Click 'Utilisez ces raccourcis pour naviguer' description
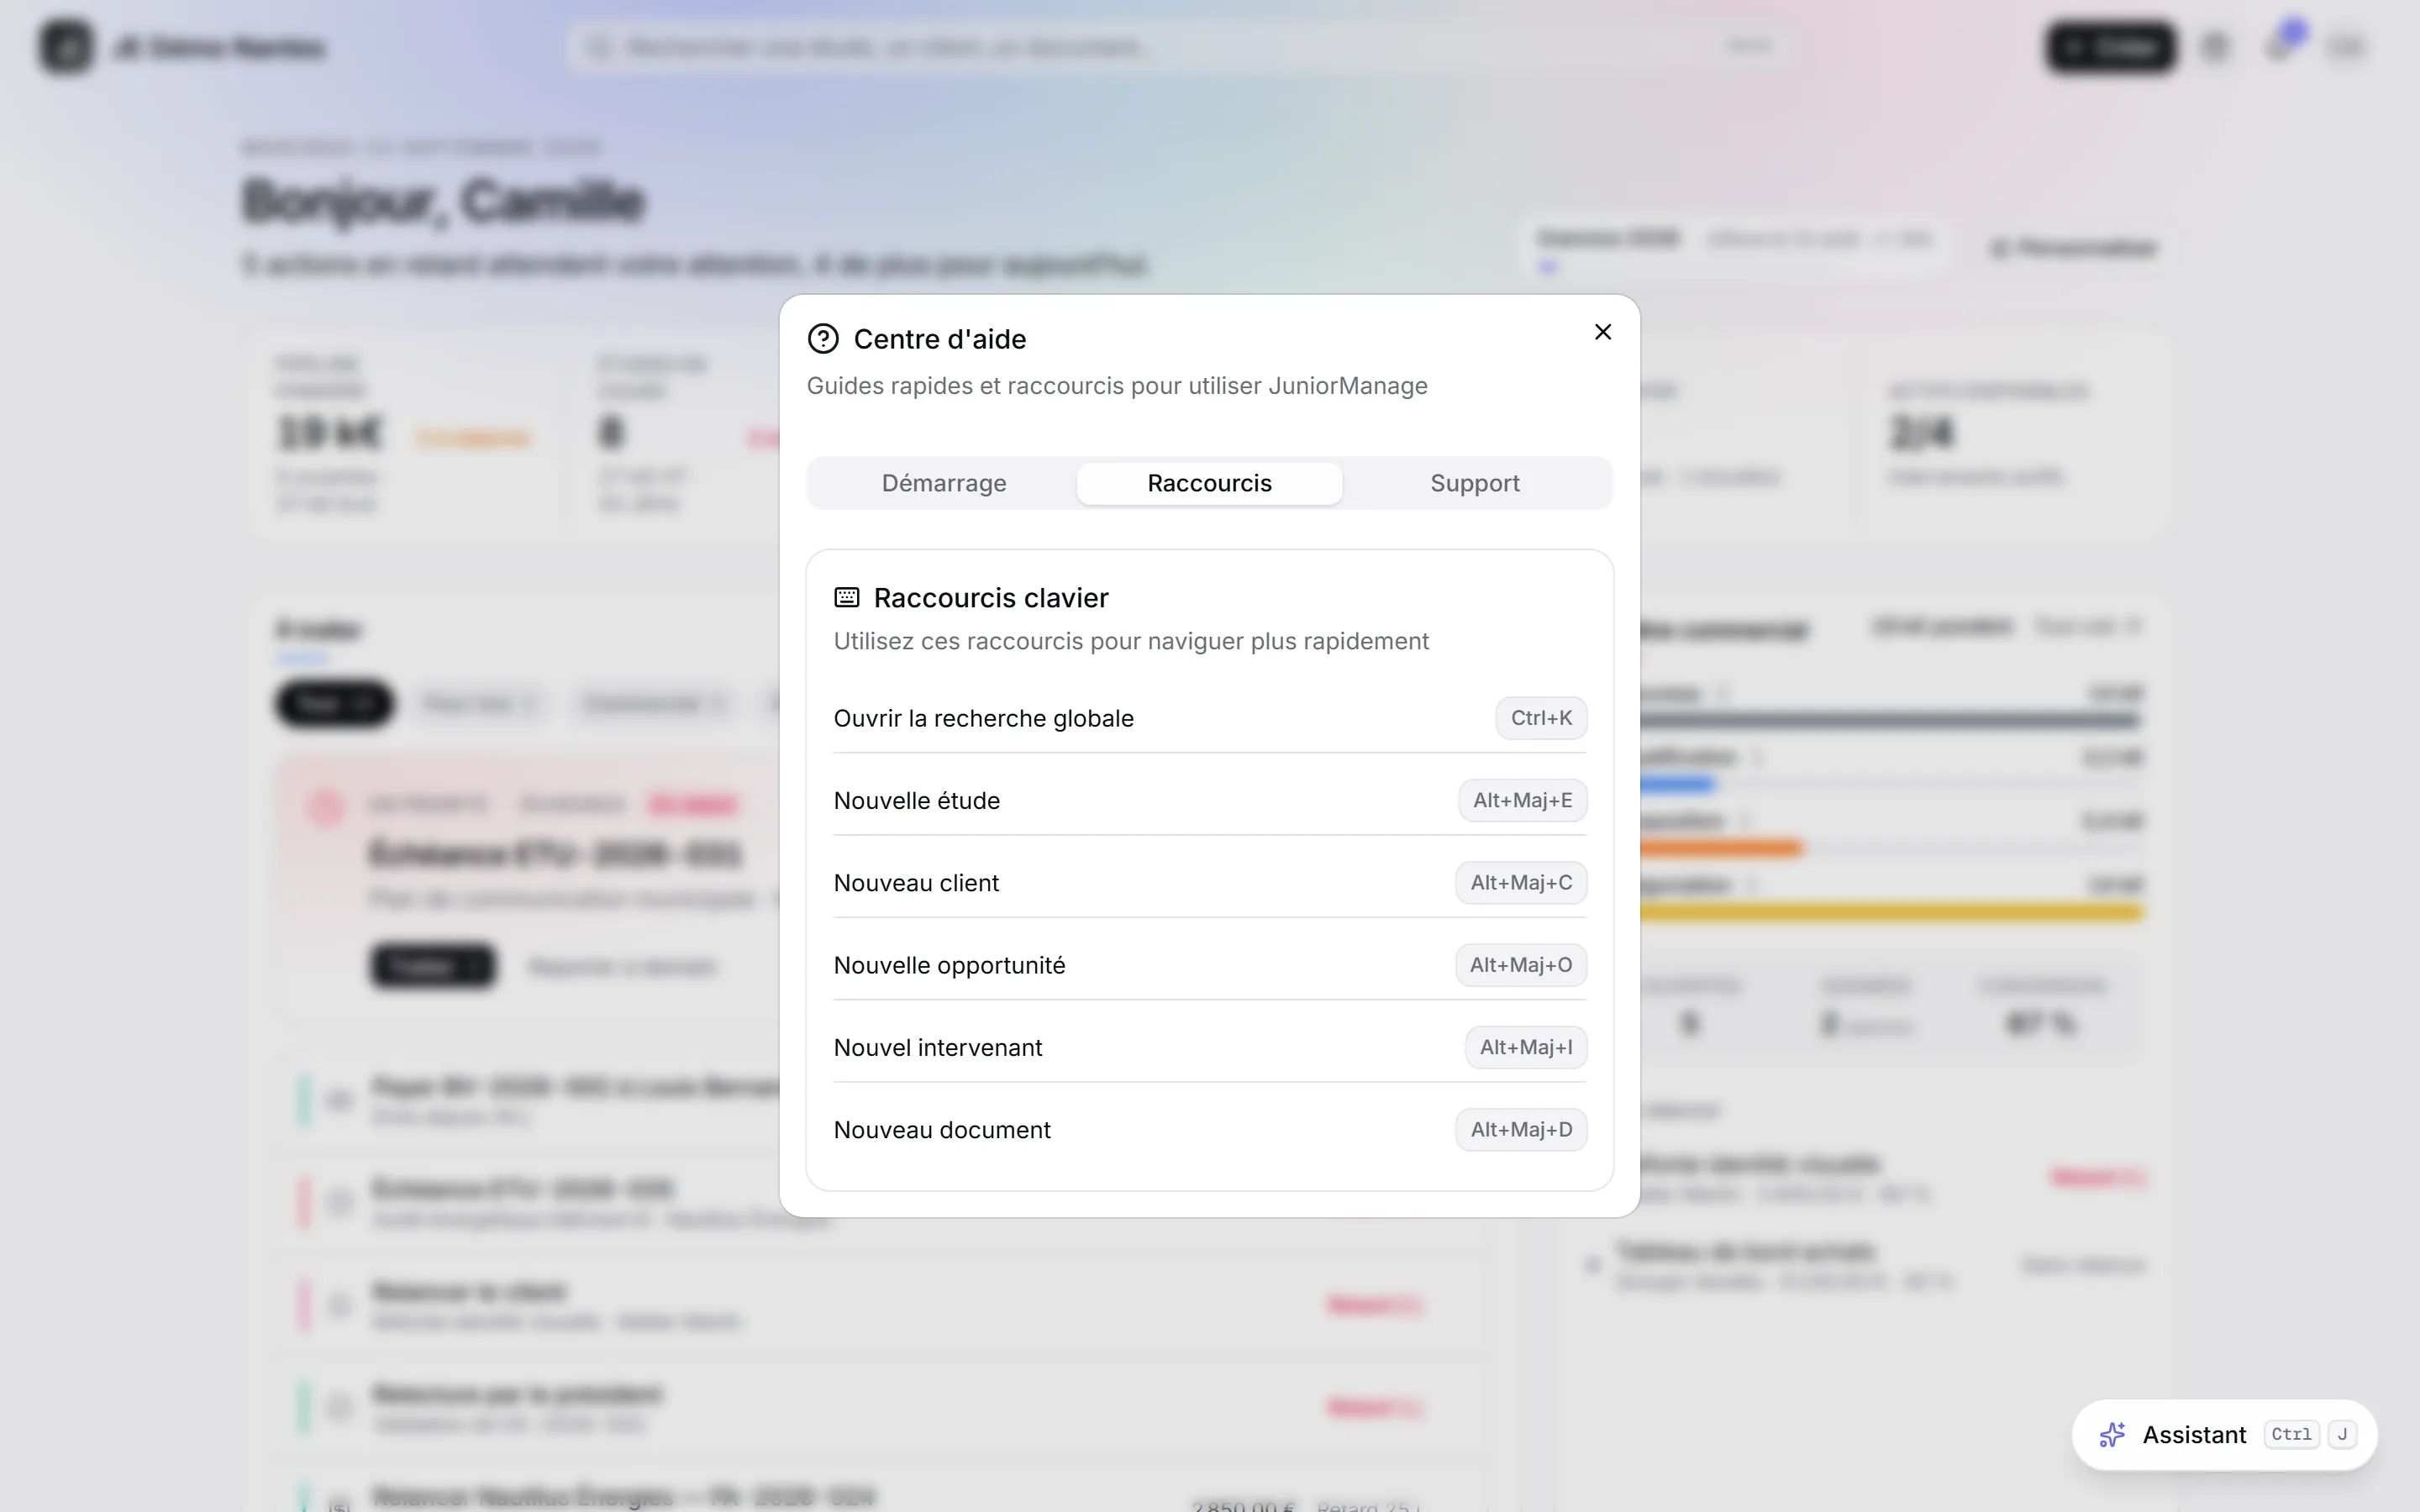The height and width of the screenshot is (1512, 2420). tap(1131, 641)
